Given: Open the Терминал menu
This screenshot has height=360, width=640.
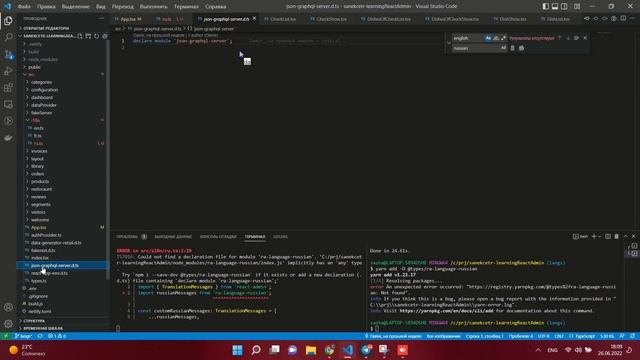Looking at the screenshot, I should [x=186, y=7].
